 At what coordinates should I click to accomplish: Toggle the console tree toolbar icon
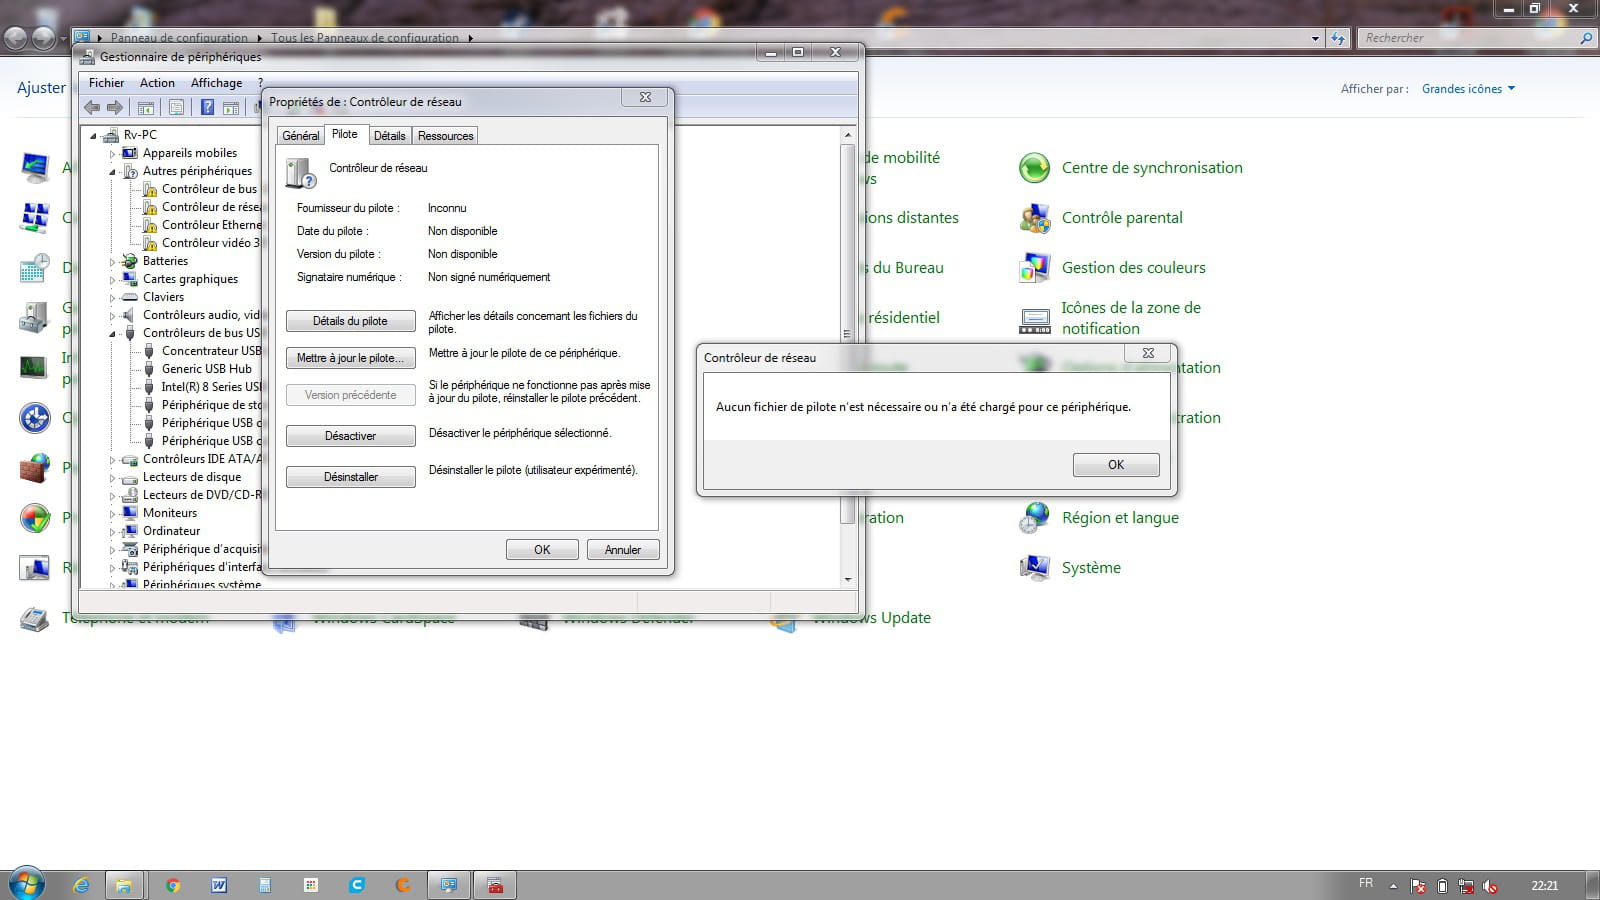(146, 107)
